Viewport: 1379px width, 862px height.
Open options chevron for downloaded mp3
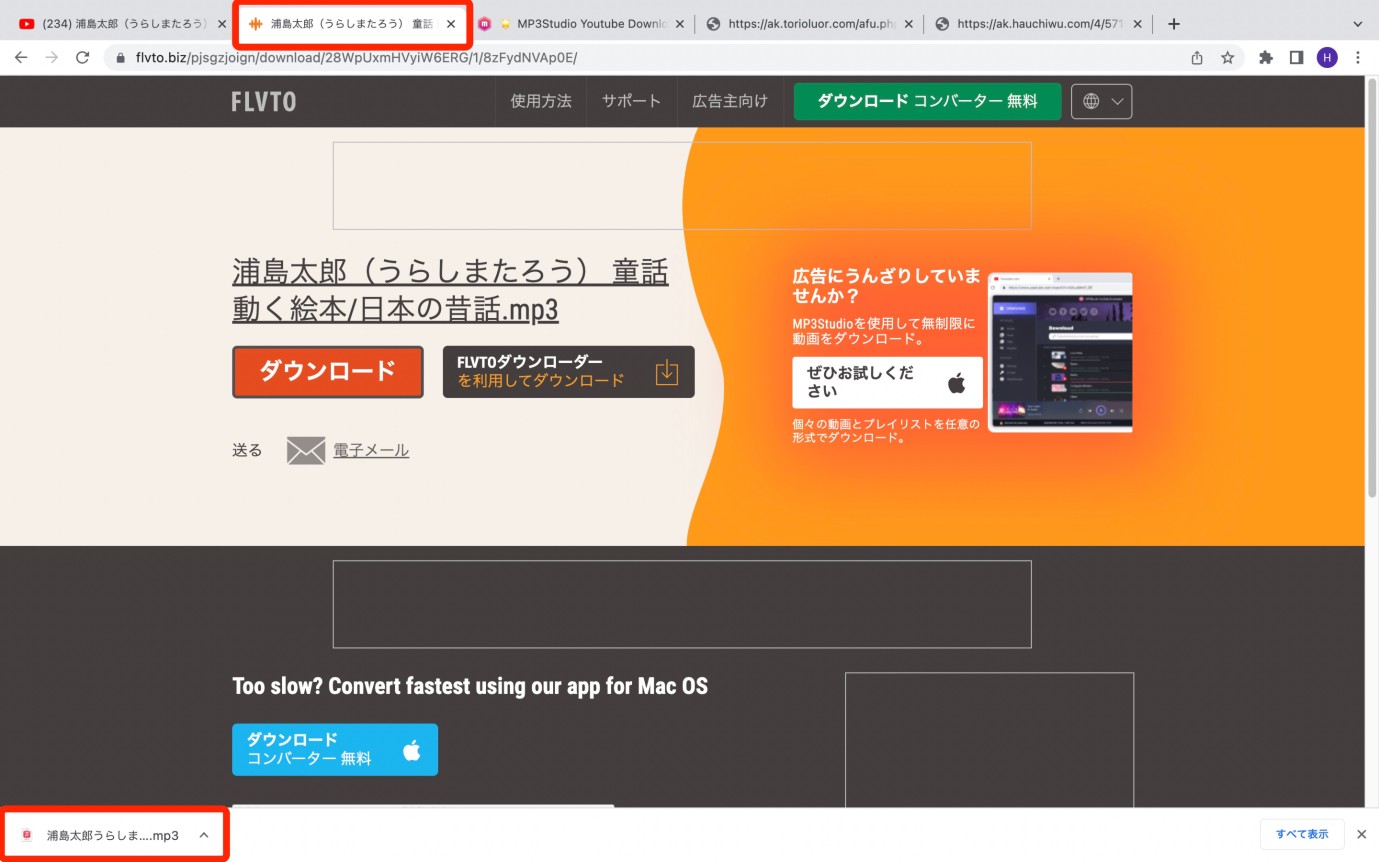tap(204, 835)
